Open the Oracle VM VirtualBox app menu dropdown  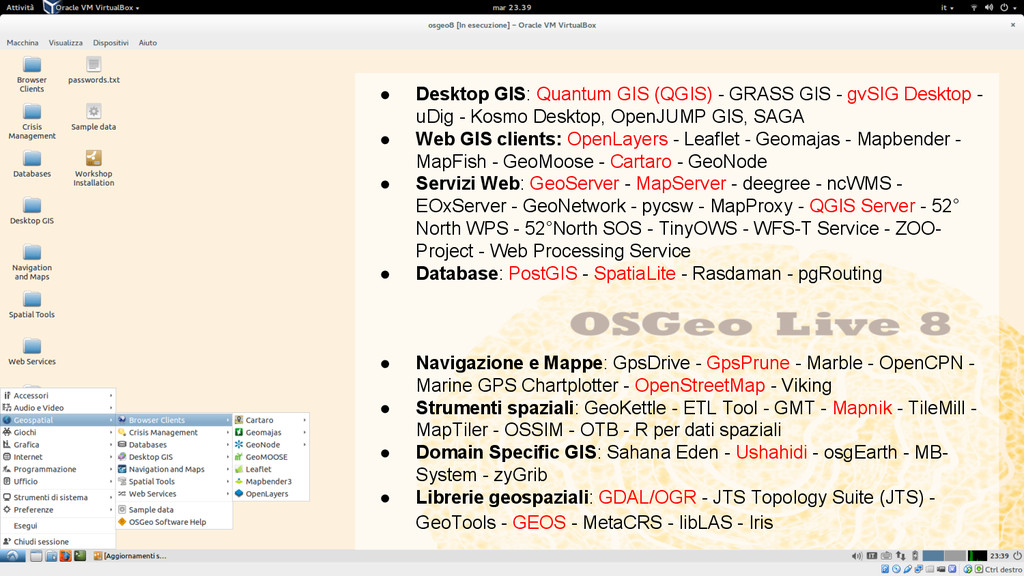tap(92, 7)
